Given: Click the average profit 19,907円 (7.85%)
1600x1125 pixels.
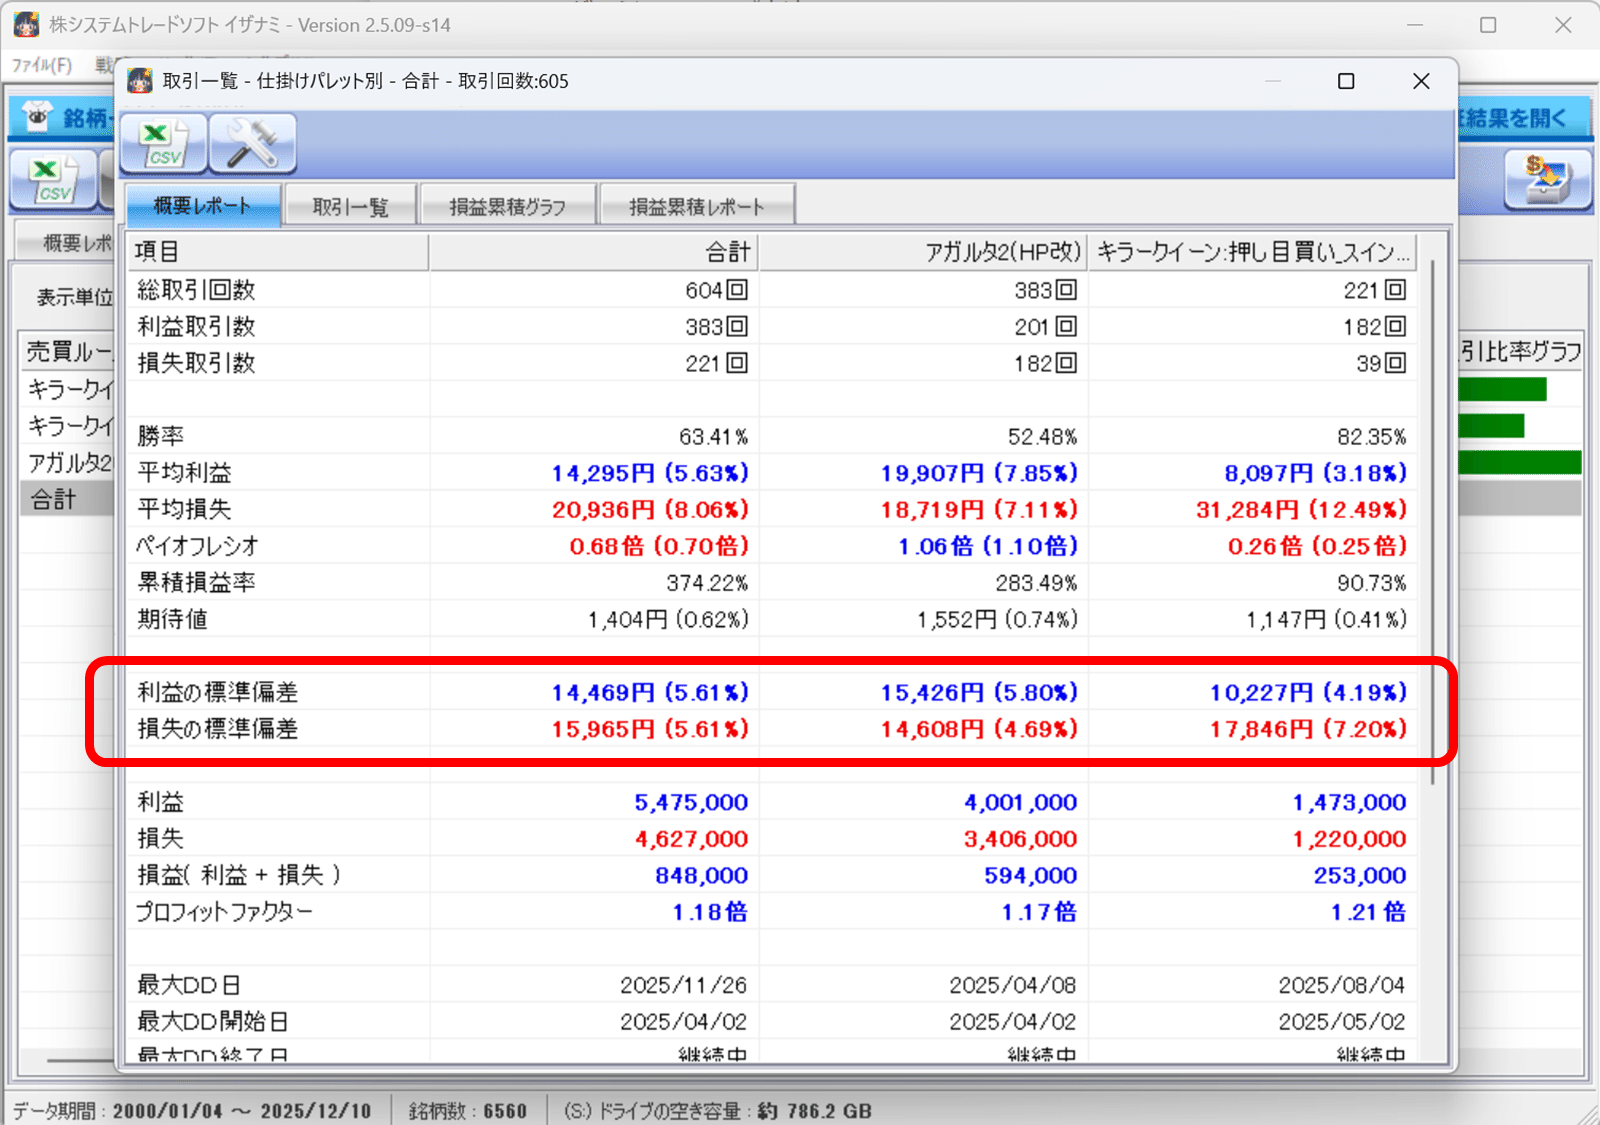Looking at the screenshot, I should tap(979, 473).
